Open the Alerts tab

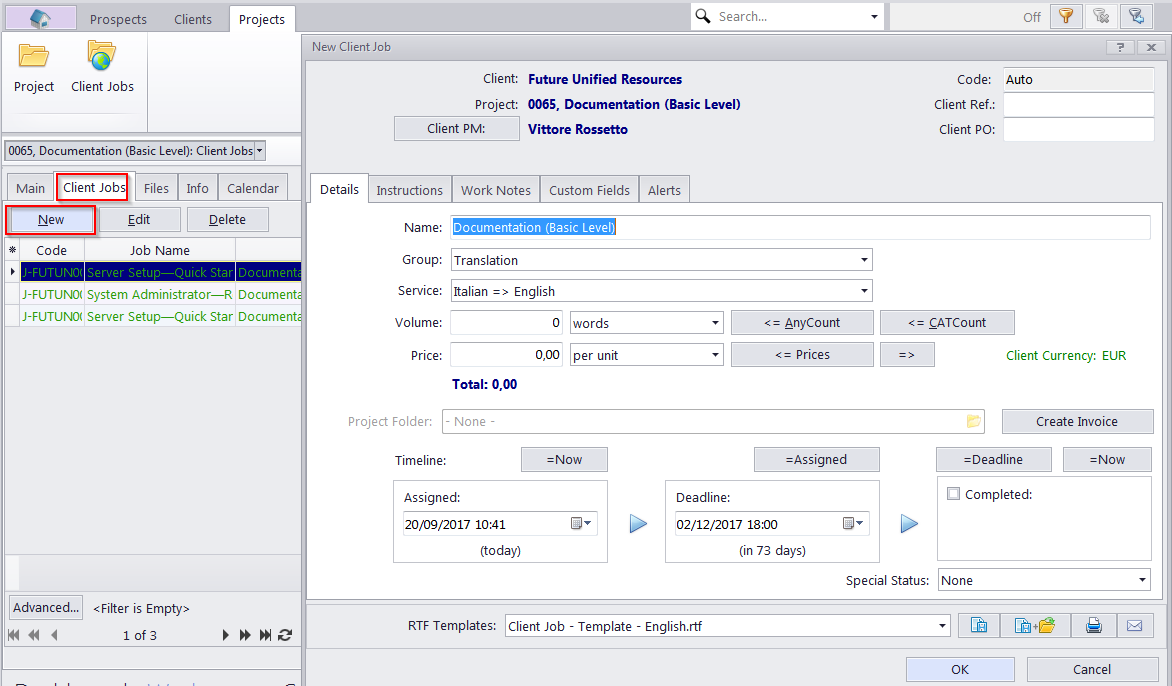click(664, 190)
